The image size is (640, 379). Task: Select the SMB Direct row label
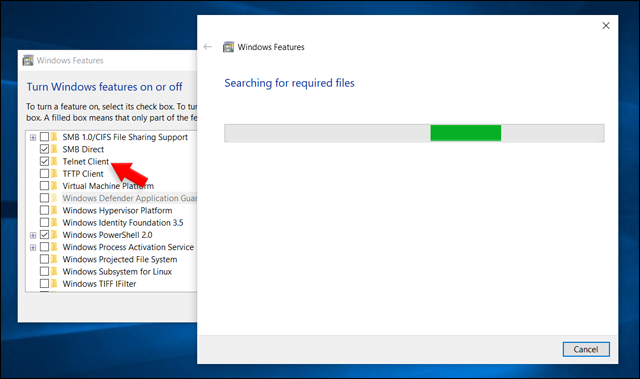[x=83, y=149]
